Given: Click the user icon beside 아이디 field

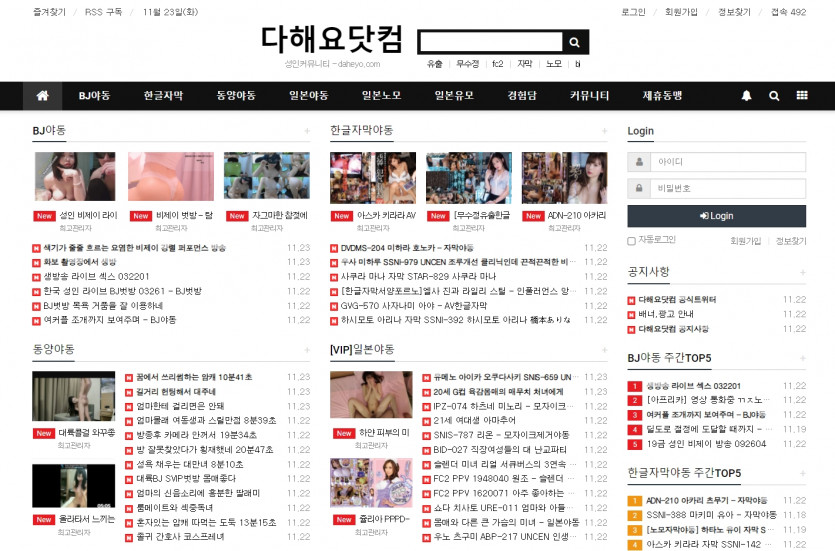Looking at the screenshot, I should pos(638,162).
